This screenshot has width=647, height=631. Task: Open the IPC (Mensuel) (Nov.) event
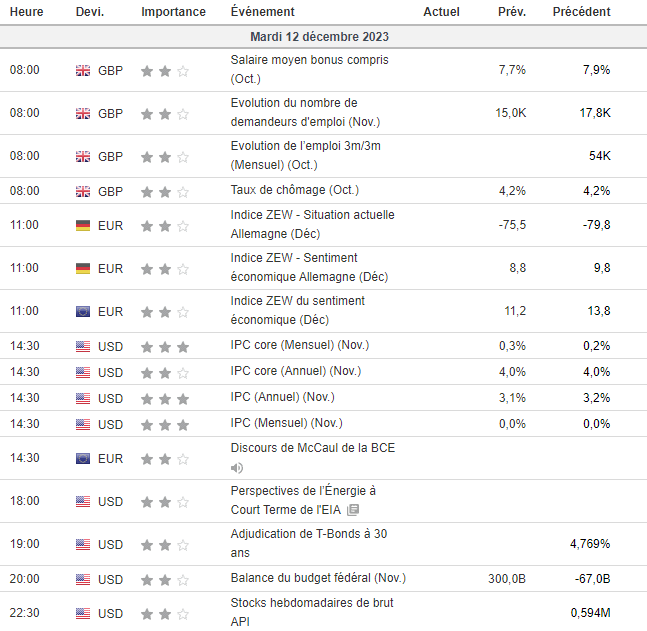coord(286,423)
